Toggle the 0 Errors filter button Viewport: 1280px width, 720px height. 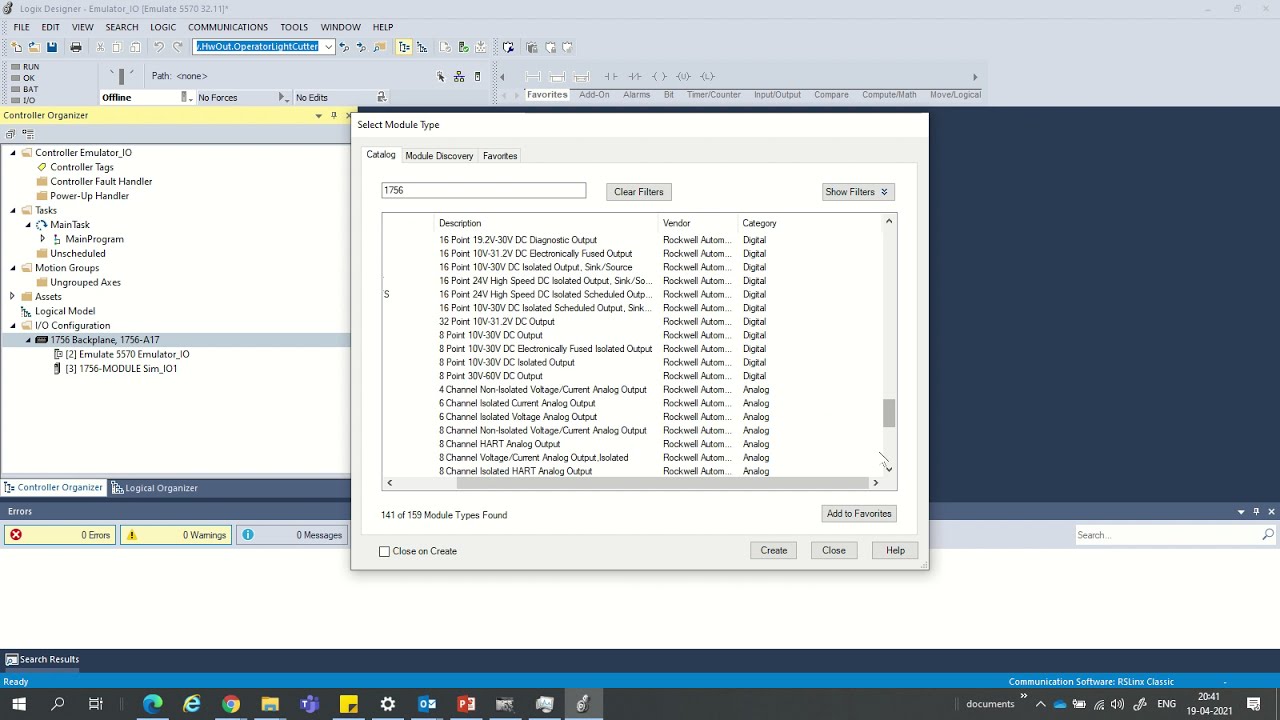tap(59, 535)
